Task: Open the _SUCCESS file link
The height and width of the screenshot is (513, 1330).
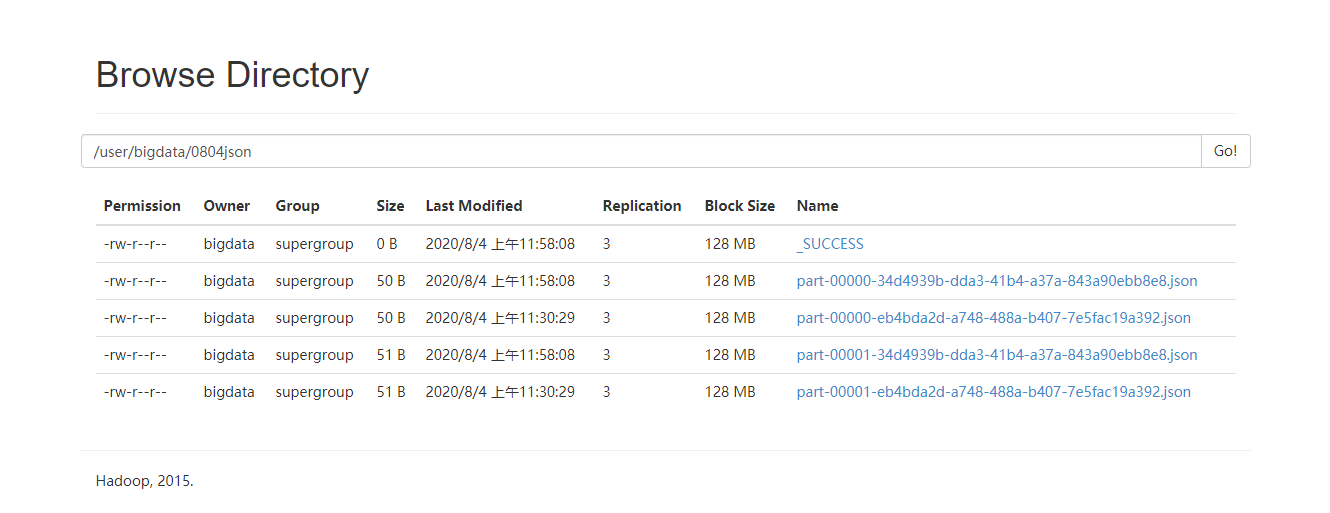Action: [830, 244]
